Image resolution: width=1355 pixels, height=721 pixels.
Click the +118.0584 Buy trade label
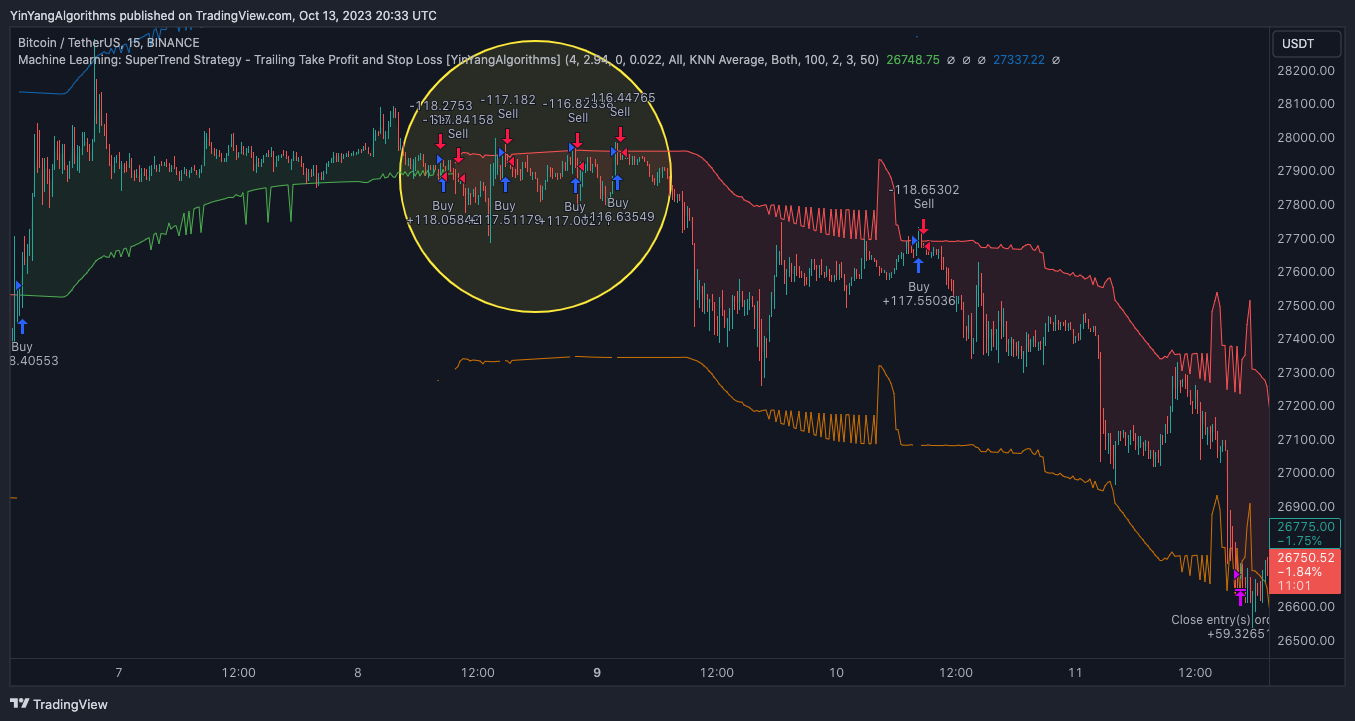pyautogui.click(x=442, y=212)
